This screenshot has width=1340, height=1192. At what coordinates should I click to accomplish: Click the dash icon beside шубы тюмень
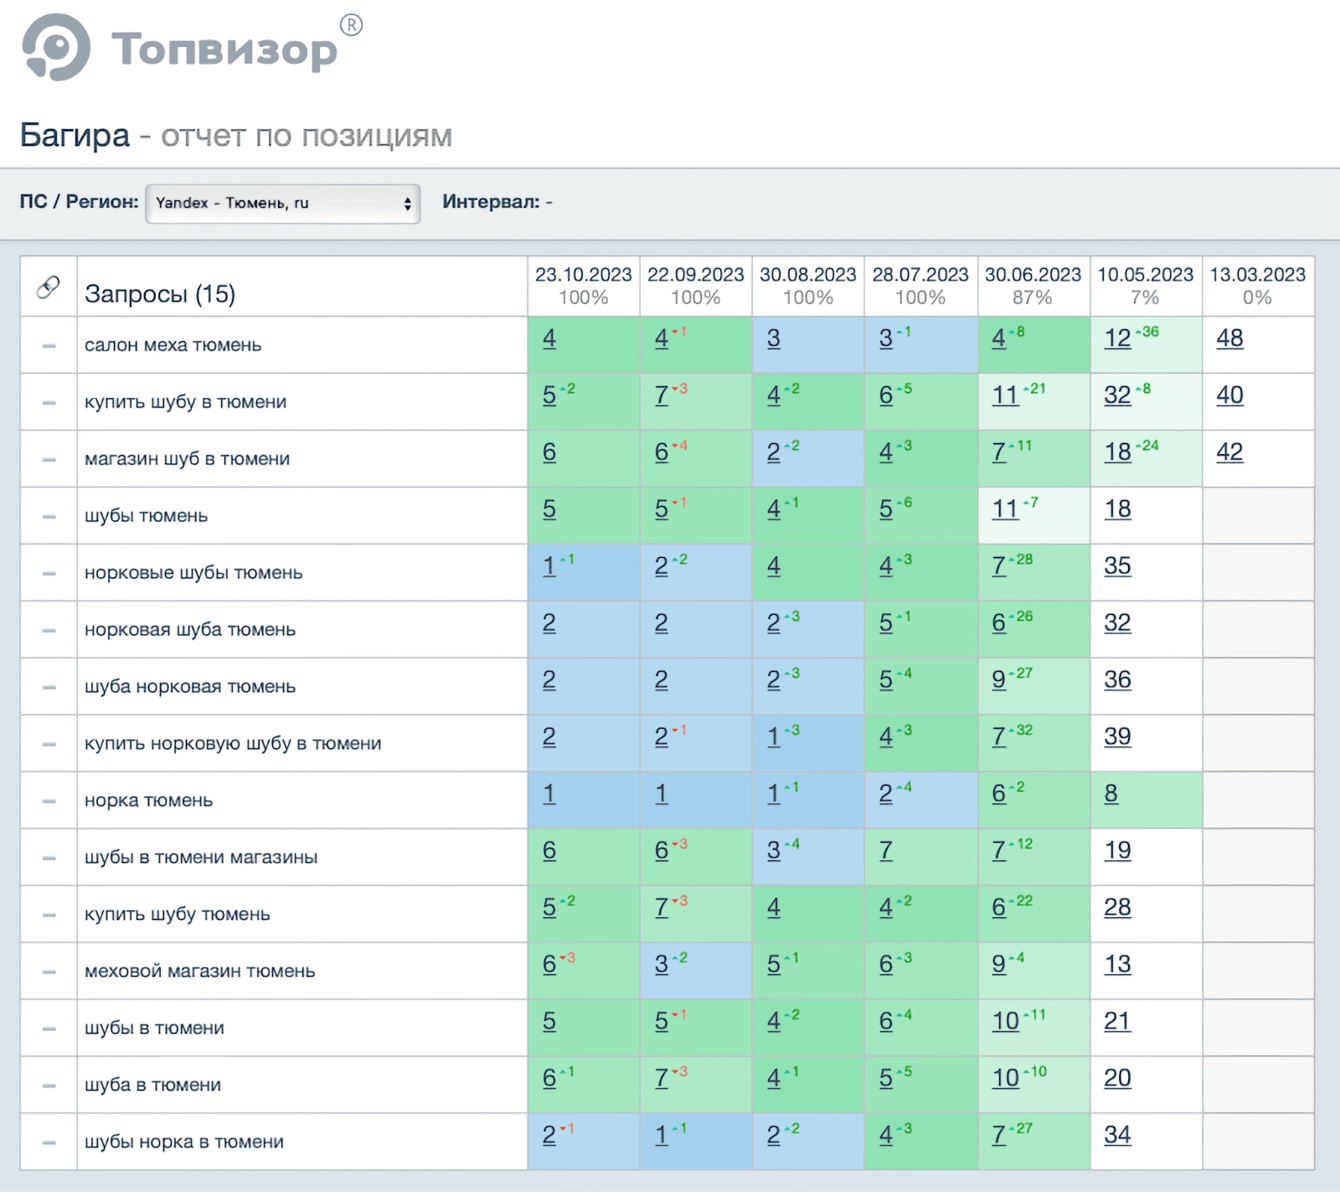click(49, 517)
